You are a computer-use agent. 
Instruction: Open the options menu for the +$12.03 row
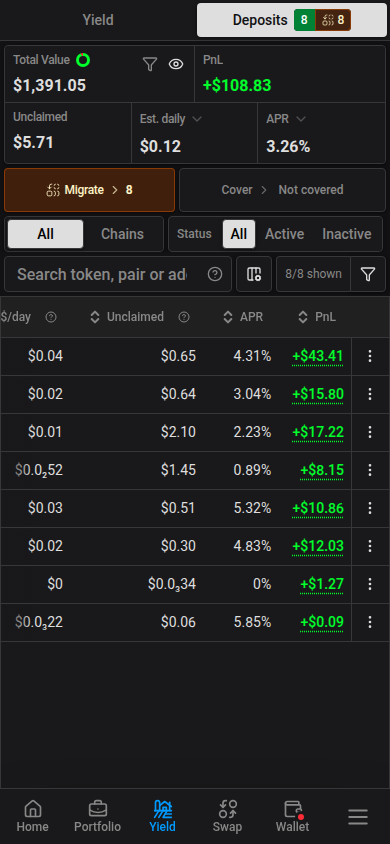370,546
